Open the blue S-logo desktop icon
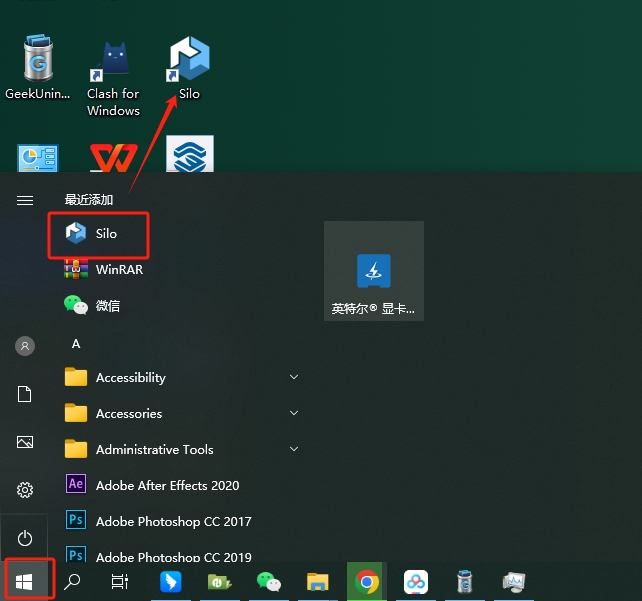Screen dimensions: 642x601 [x=190, y=154]
